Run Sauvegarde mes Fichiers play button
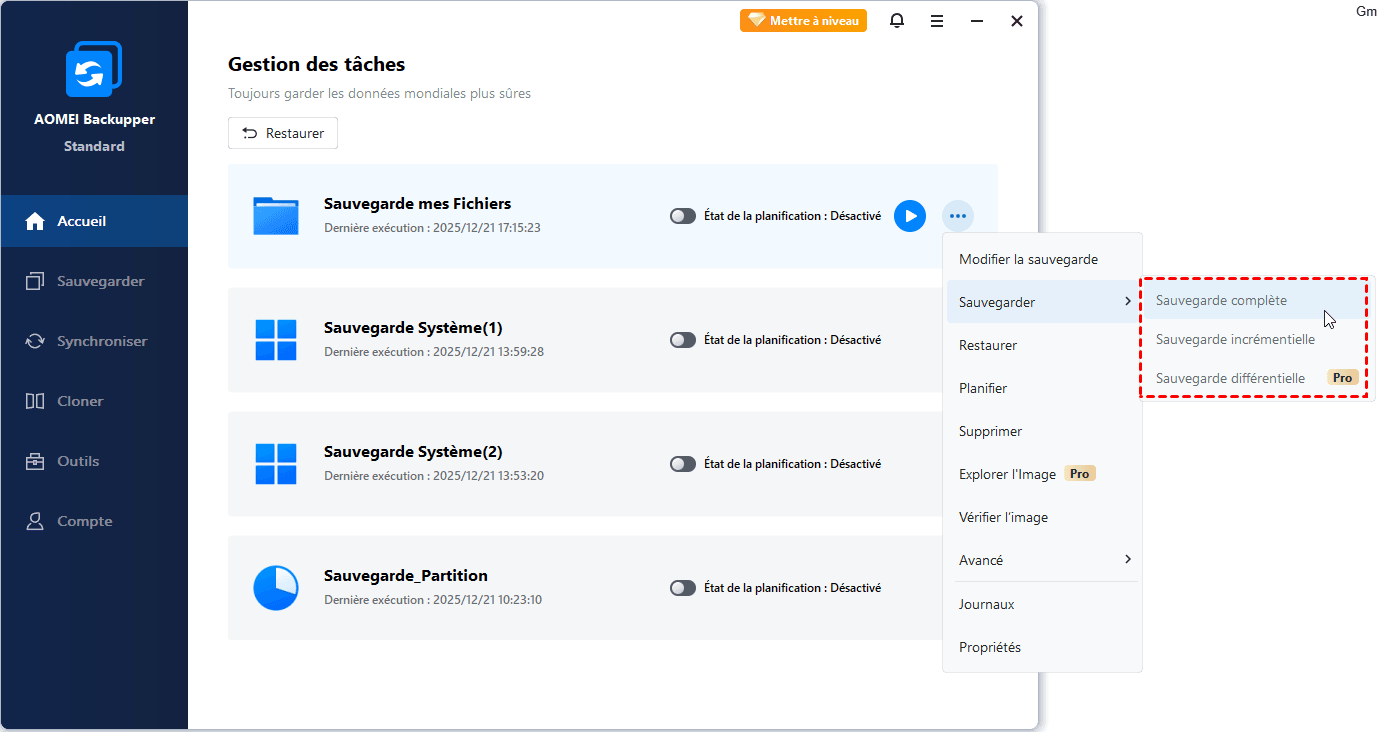 (909, 216)
